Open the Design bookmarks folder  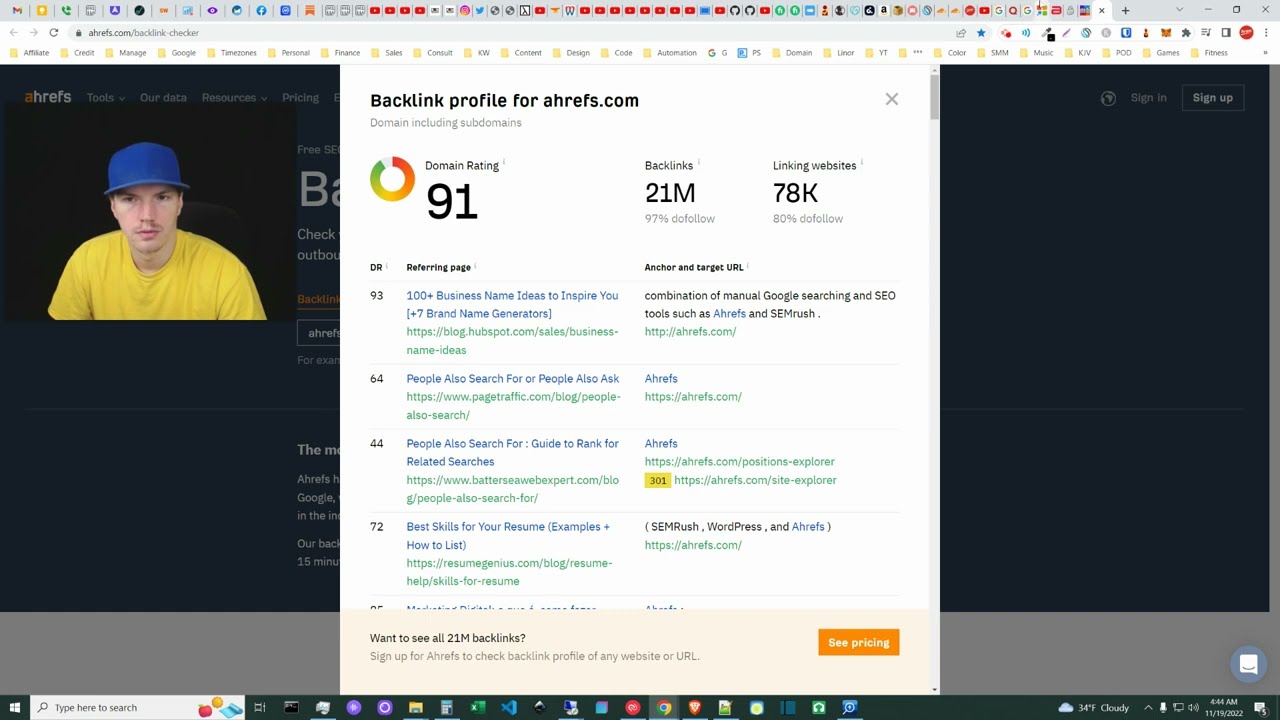(571, 53)
